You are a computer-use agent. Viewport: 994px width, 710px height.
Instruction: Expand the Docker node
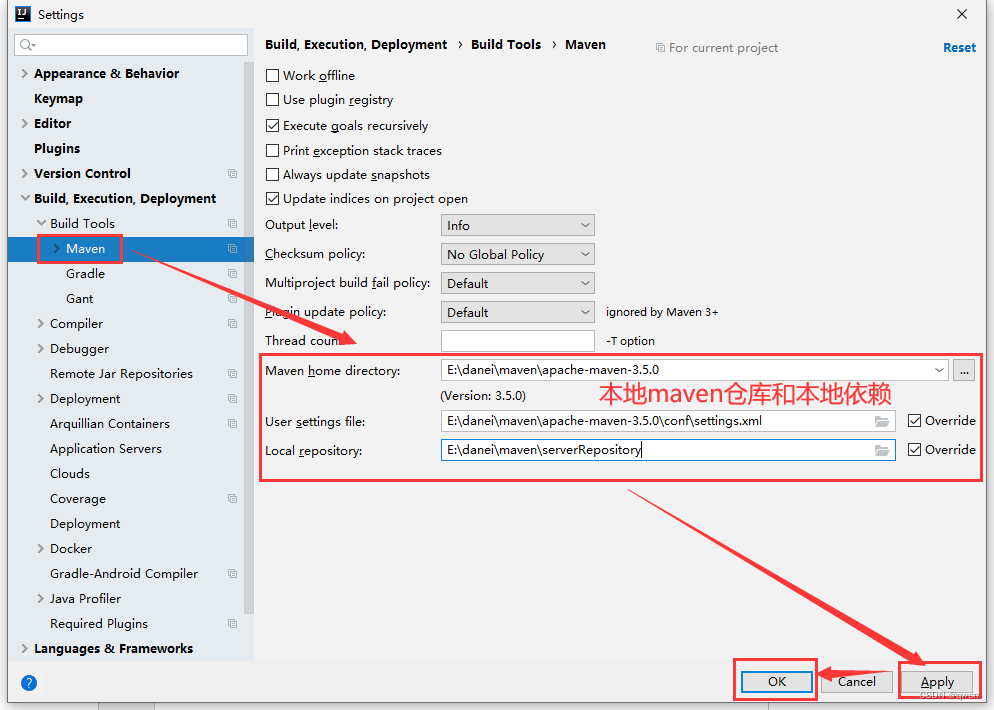41,549
